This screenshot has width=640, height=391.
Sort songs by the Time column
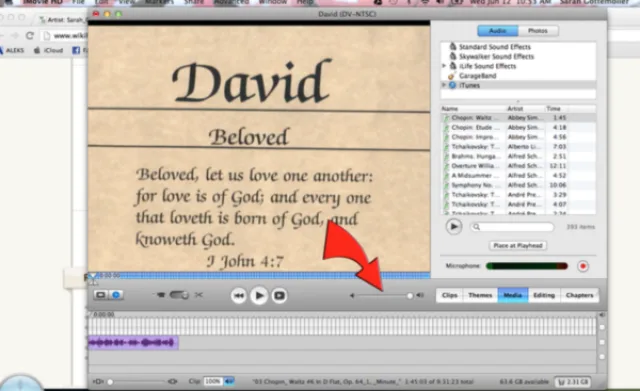coord(556,109)
